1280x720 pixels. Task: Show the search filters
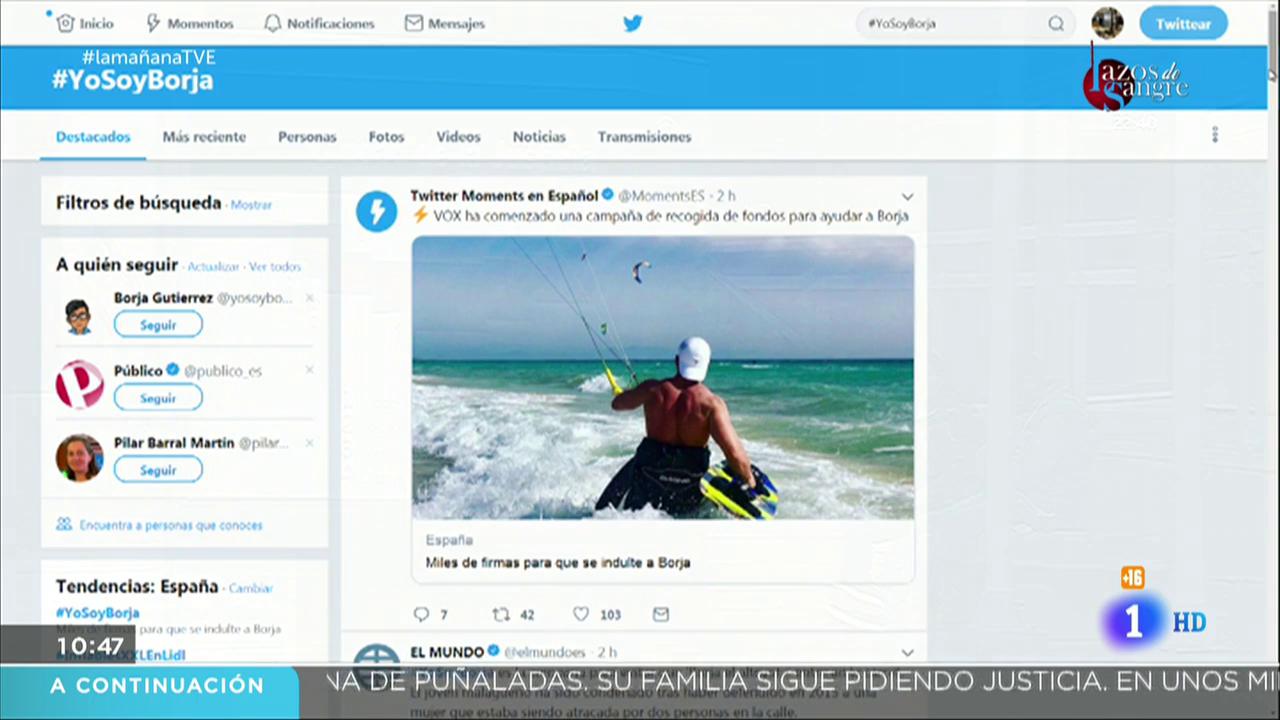(x=251, y=205)
